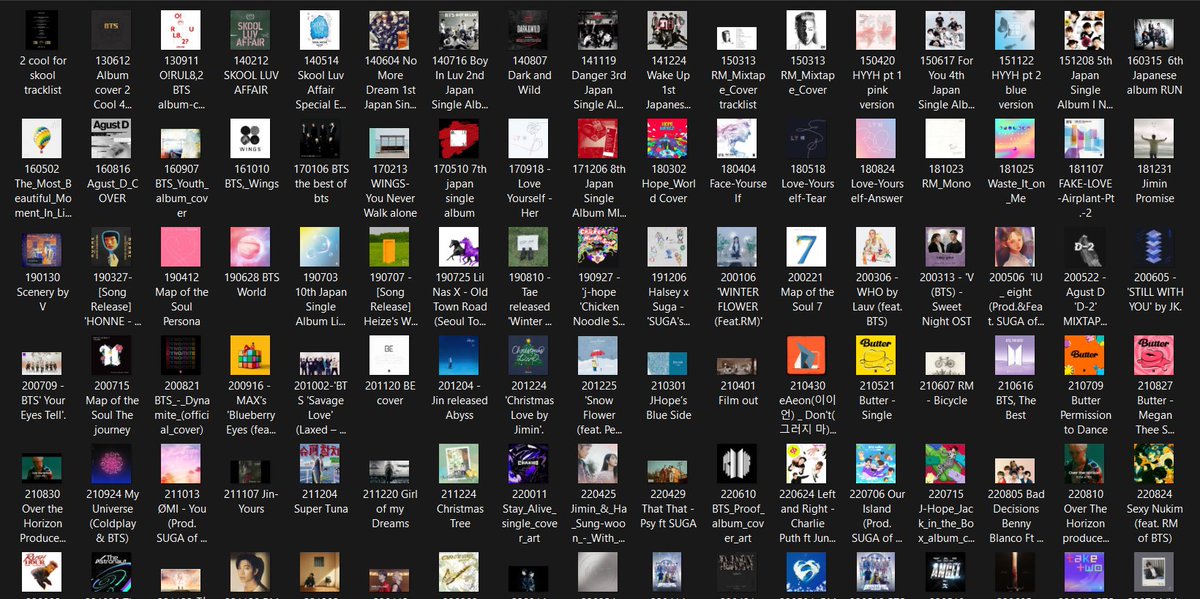Select 190927 j-hope Chicken Noodle Soup thumbnail
This screenshot has width=1200, height=599.
(599, 247)
